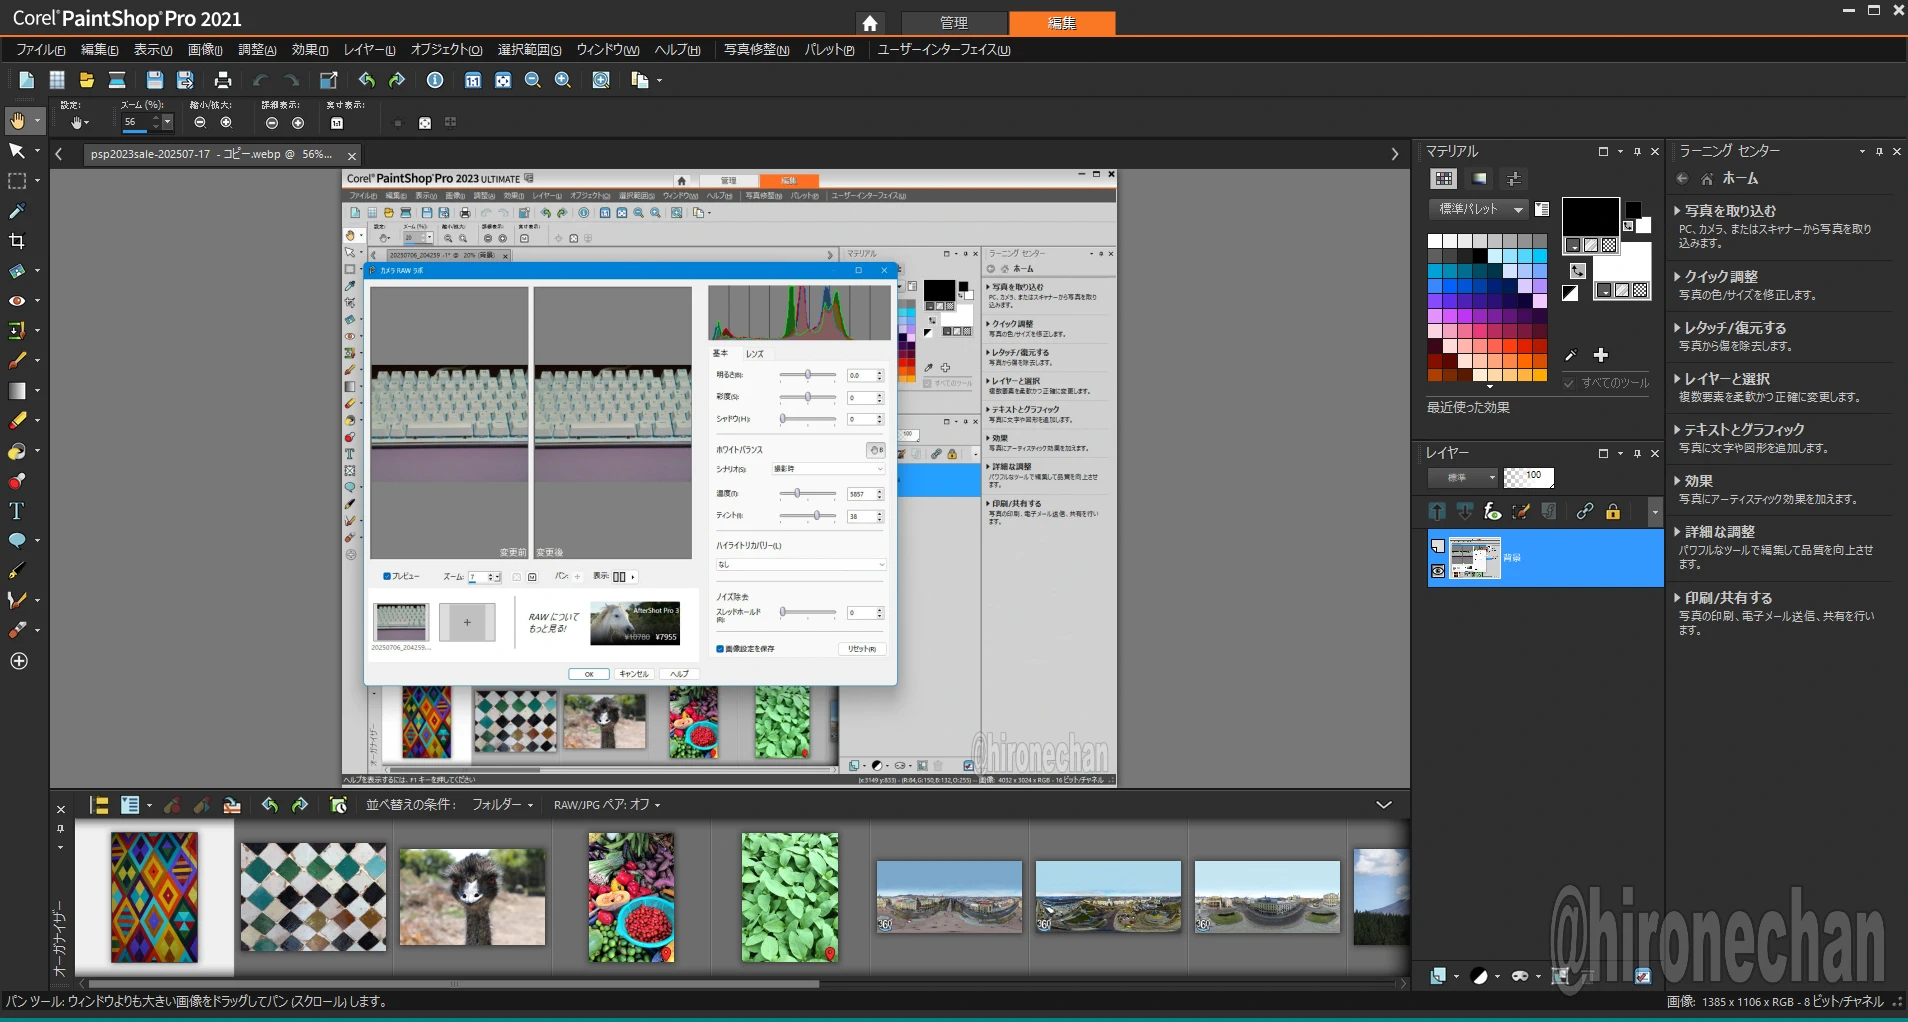
Task: Click ホーム in Learning Center
Action: click(x=1740, y=179)
